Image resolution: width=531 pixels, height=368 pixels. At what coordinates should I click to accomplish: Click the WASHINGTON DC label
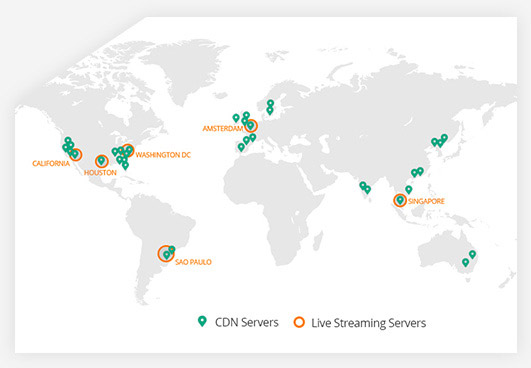point(163,155)
